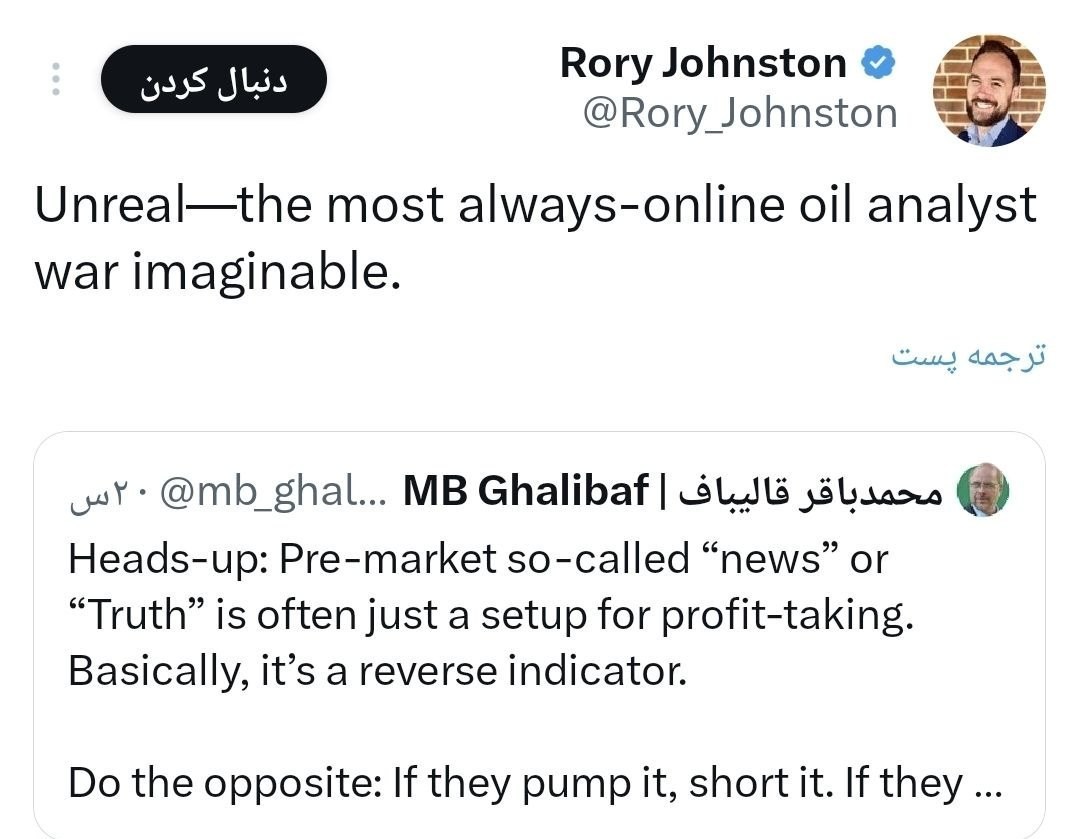
Task: Click "Basically, it's a reverse indicator." line
Action: 378,671
